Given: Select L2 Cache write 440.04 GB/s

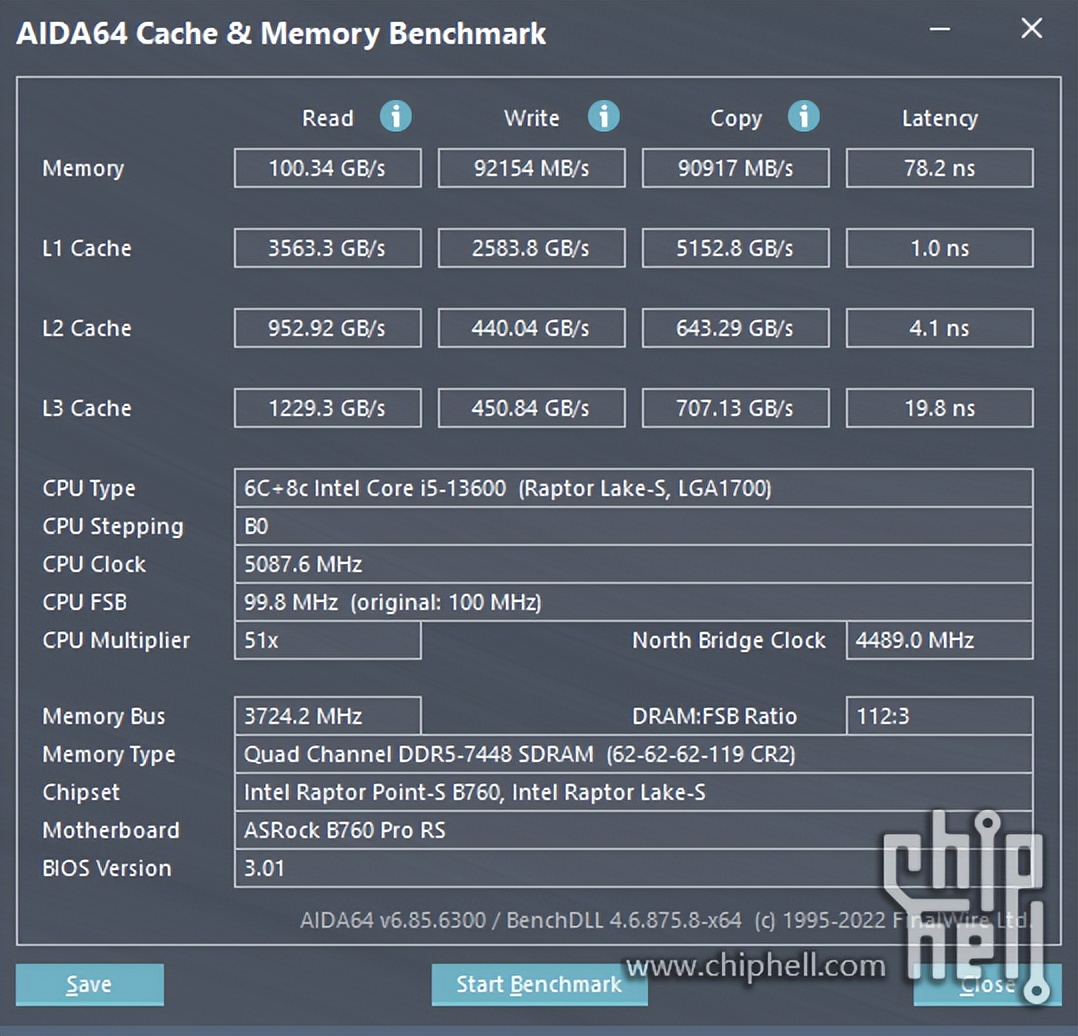Looking at the screenshot, I should click(531, 328).
